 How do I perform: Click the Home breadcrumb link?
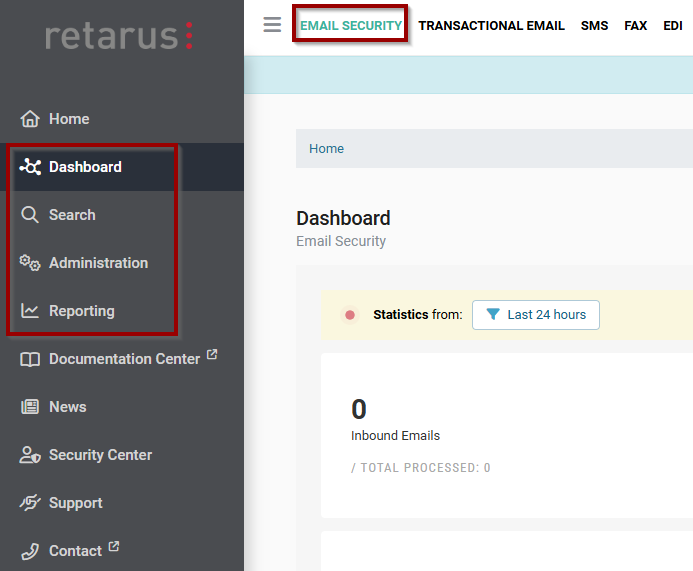point(326,149)
